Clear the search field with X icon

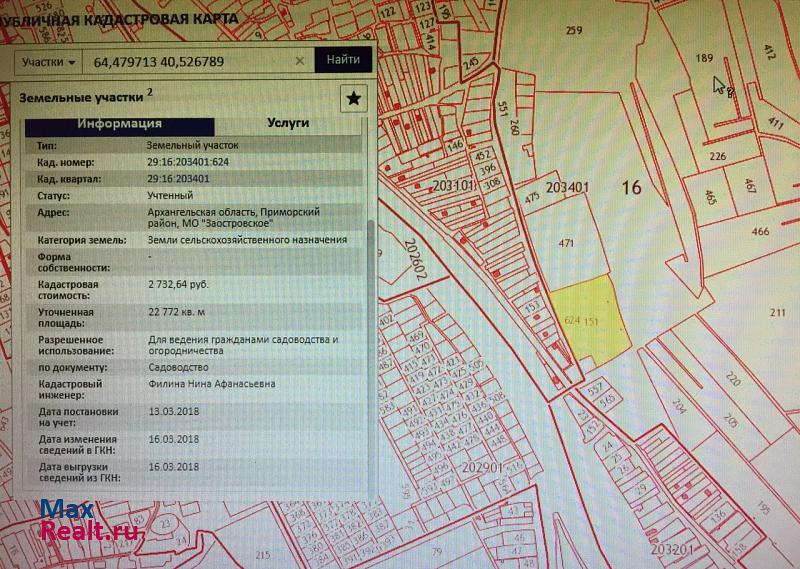click(299, 61)
